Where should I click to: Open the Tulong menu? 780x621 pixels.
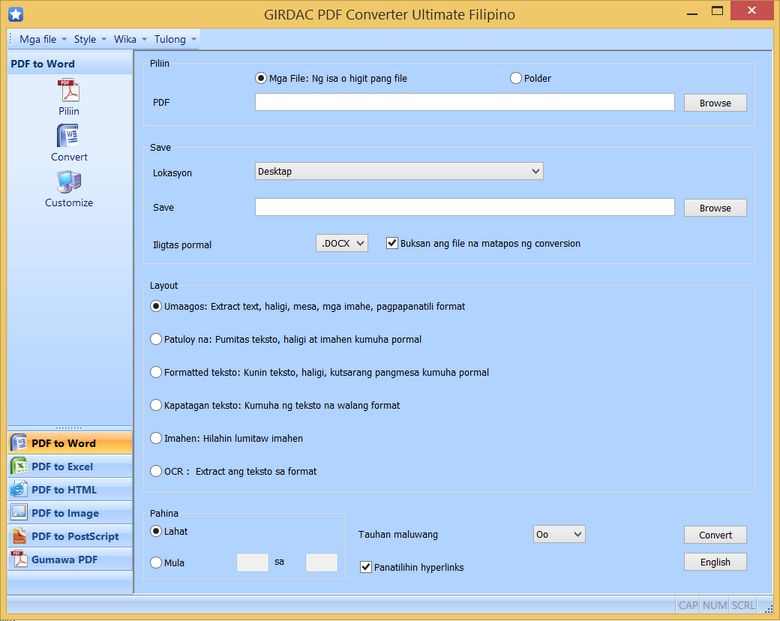pyautogui.click(x=175, y=39)
